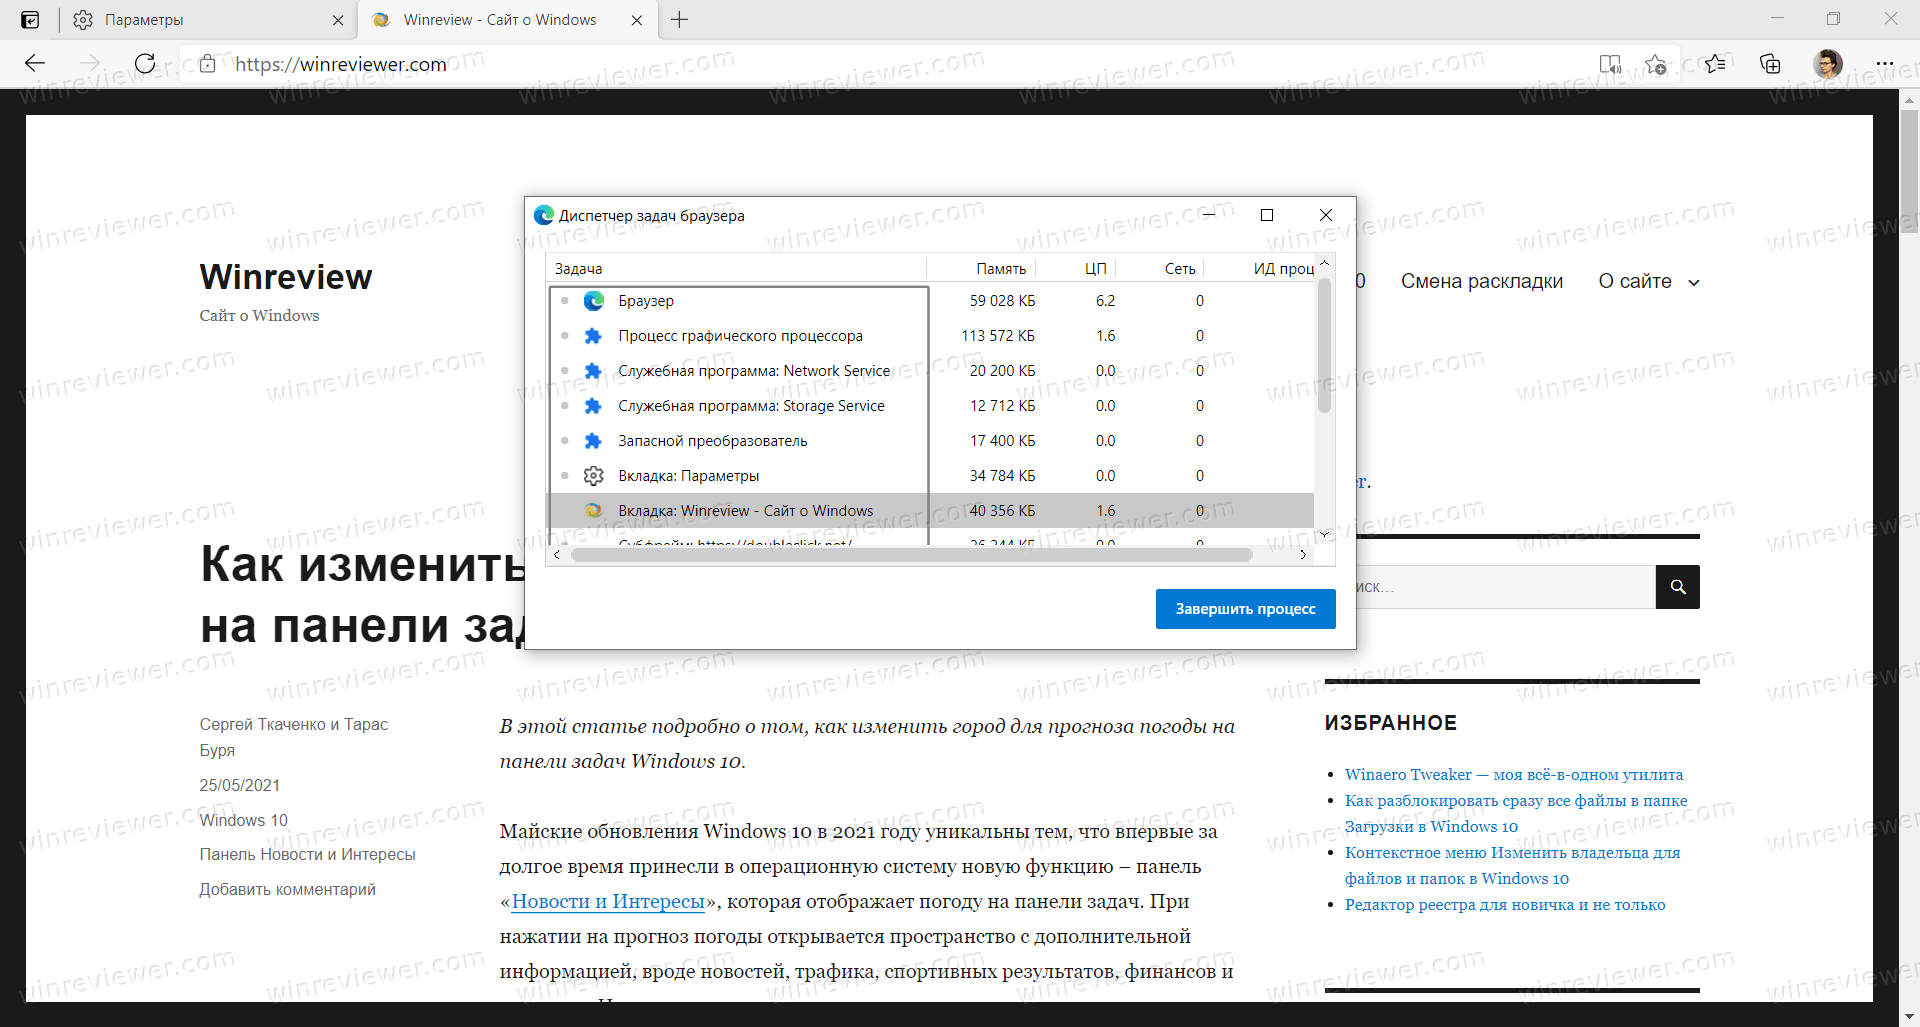Open the user profile avatar
Viewport: 1920px width, 1027px height.
pyautogui.click(x=1828, y=64)
